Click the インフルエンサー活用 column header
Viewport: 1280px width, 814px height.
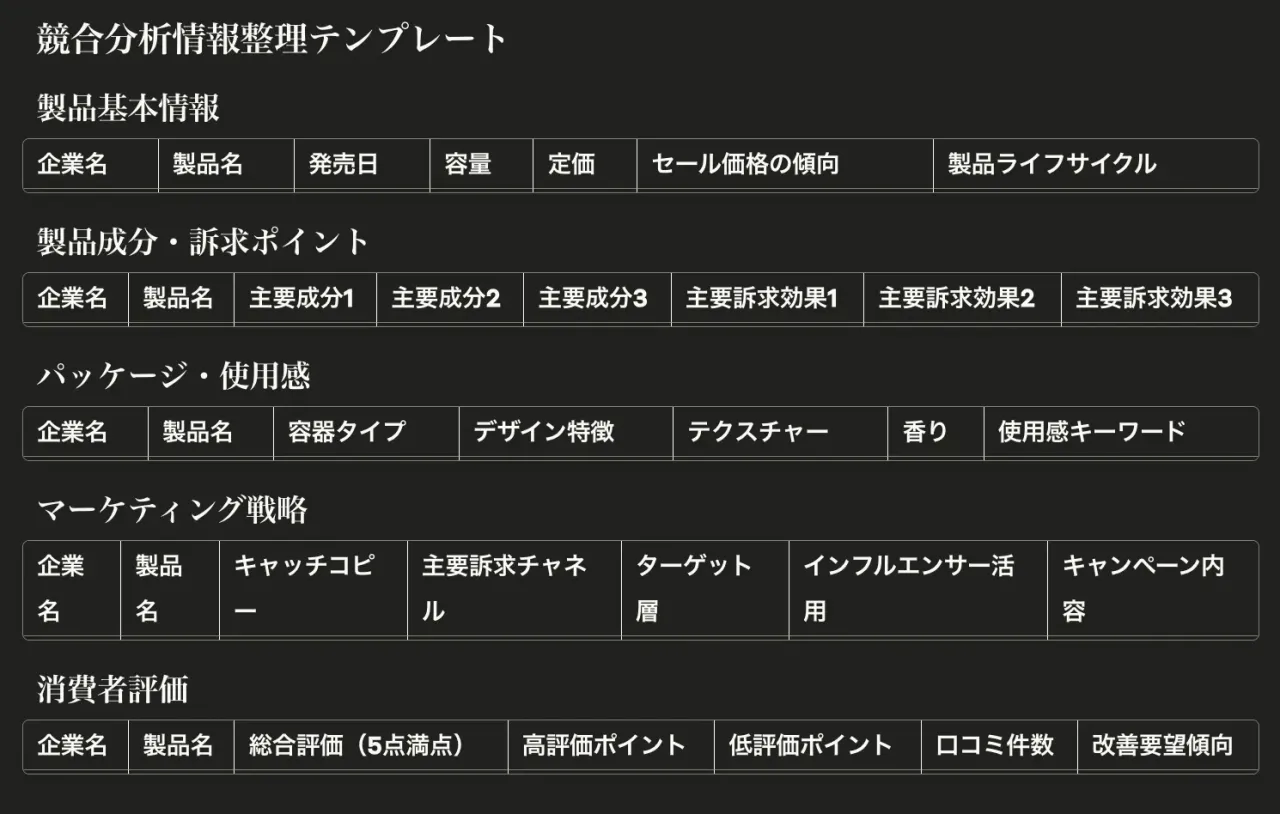pyautogui.click(x=918, y=590)
